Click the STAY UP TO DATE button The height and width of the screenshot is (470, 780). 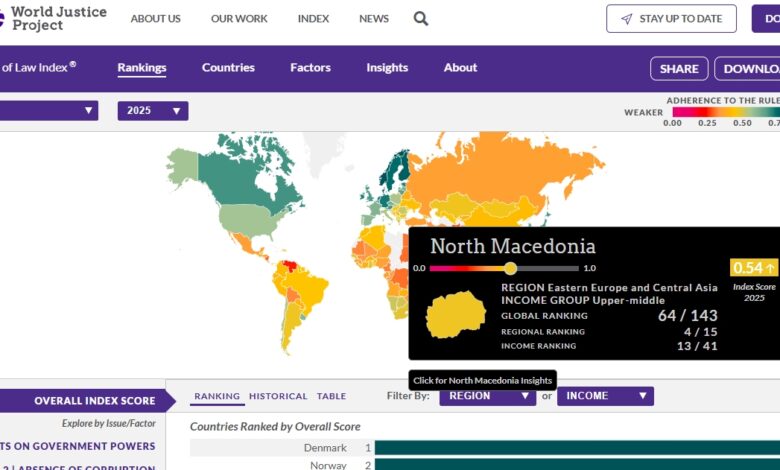click(x=671, y=19)
